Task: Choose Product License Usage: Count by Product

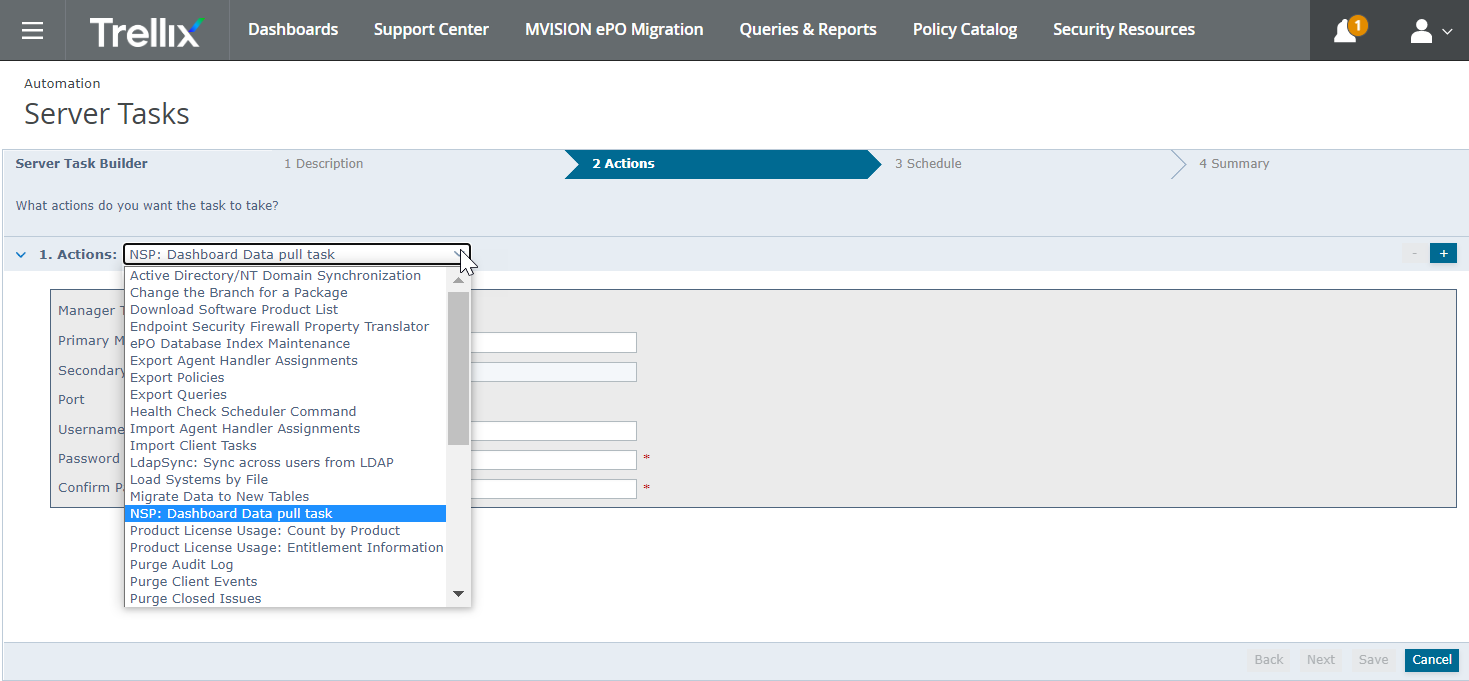Action: 286,531
